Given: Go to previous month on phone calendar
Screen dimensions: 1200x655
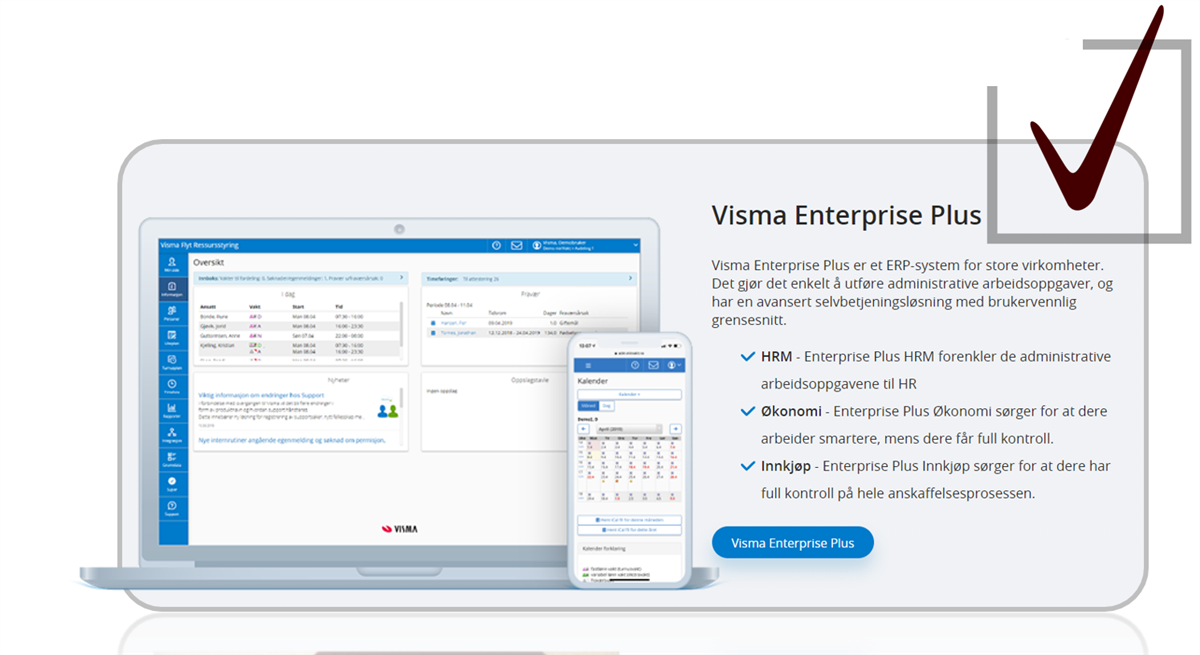Looking at the screenshot, I should tap(583, 428).
